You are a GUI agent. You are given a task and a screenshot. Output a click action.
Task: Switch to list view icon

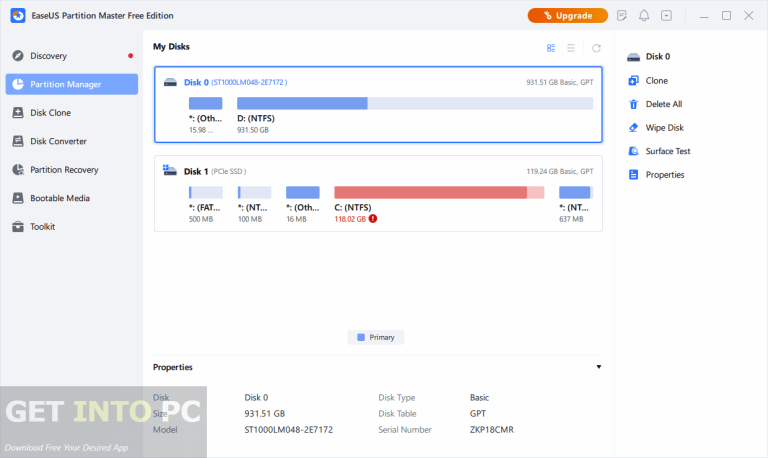pos(571,48)
